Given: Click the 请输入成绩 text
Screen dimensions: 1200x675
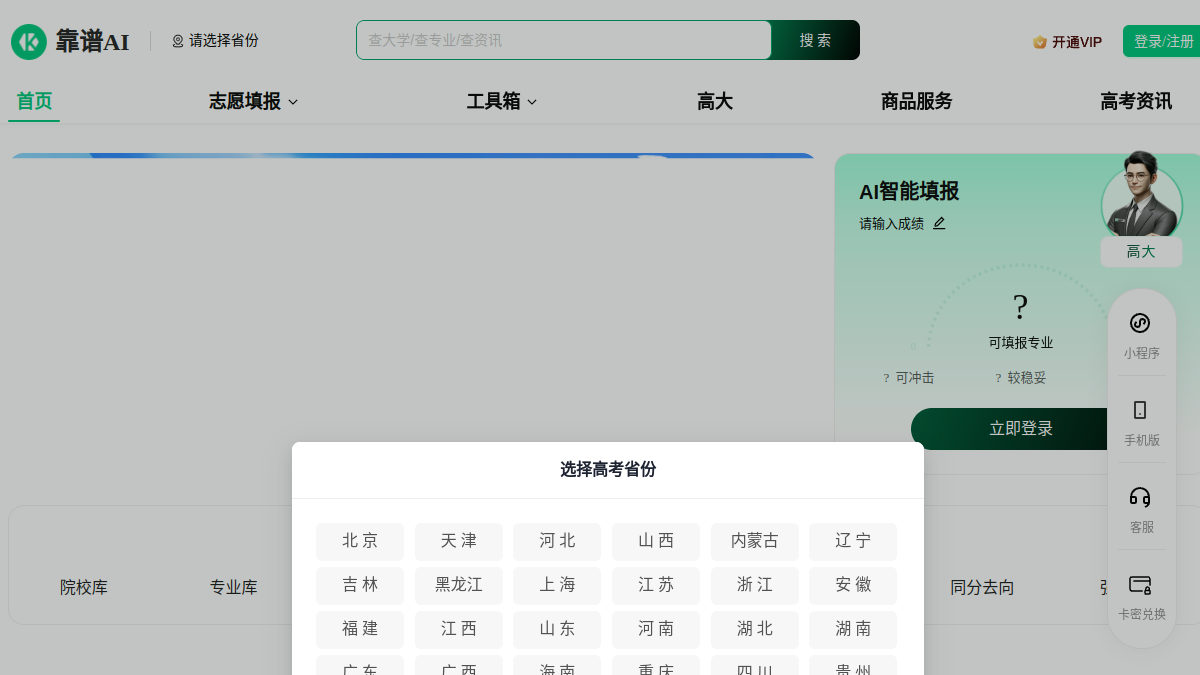Looking at the screenshot, I should (891, 224).
